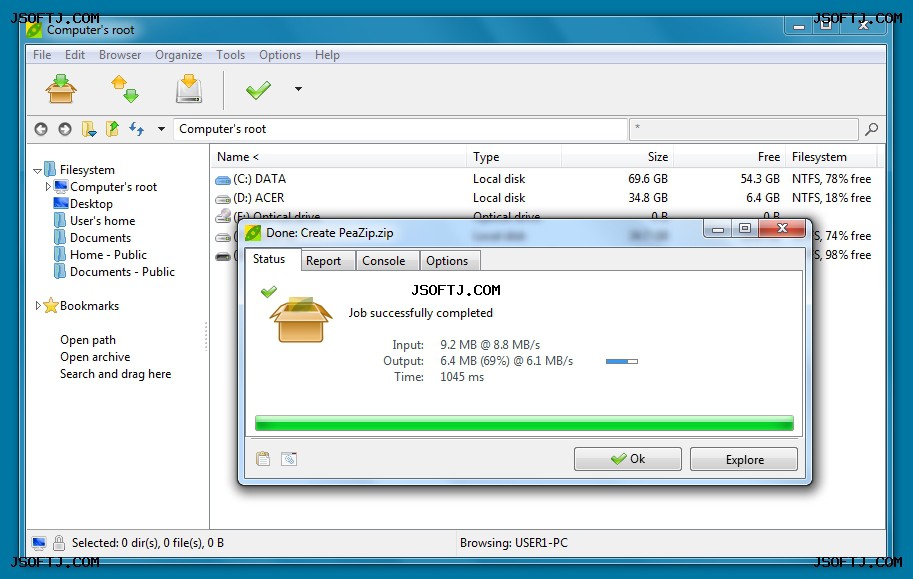Click the go up one level icon
Screen dimensions: 913x579
[112, 129]
